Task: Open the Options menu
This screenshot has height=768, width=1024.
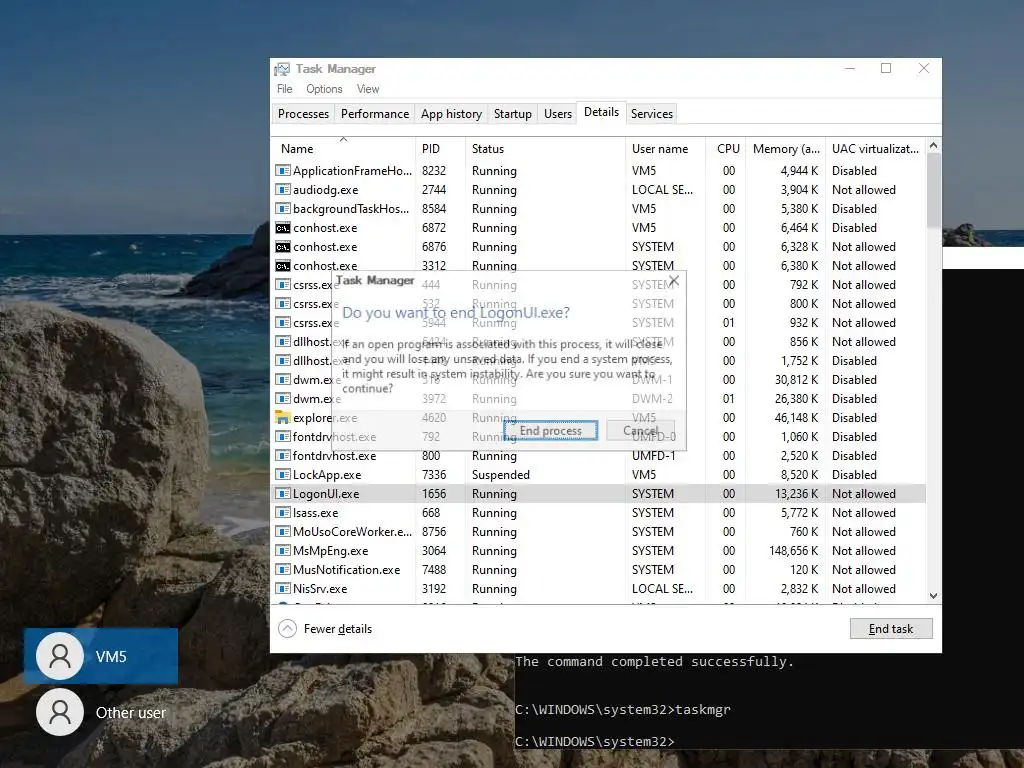Action: tap(324, 89)
